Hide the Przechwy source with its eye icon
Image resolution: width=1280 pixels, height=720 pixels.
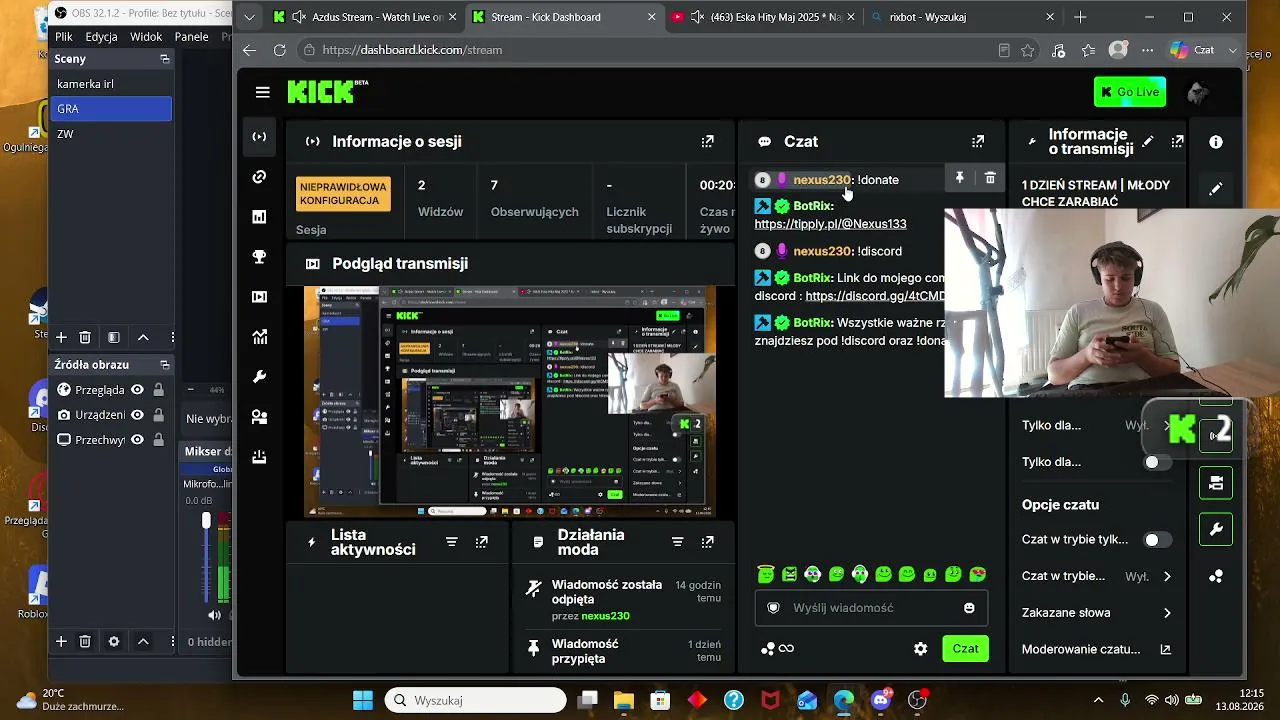point(138,440)
